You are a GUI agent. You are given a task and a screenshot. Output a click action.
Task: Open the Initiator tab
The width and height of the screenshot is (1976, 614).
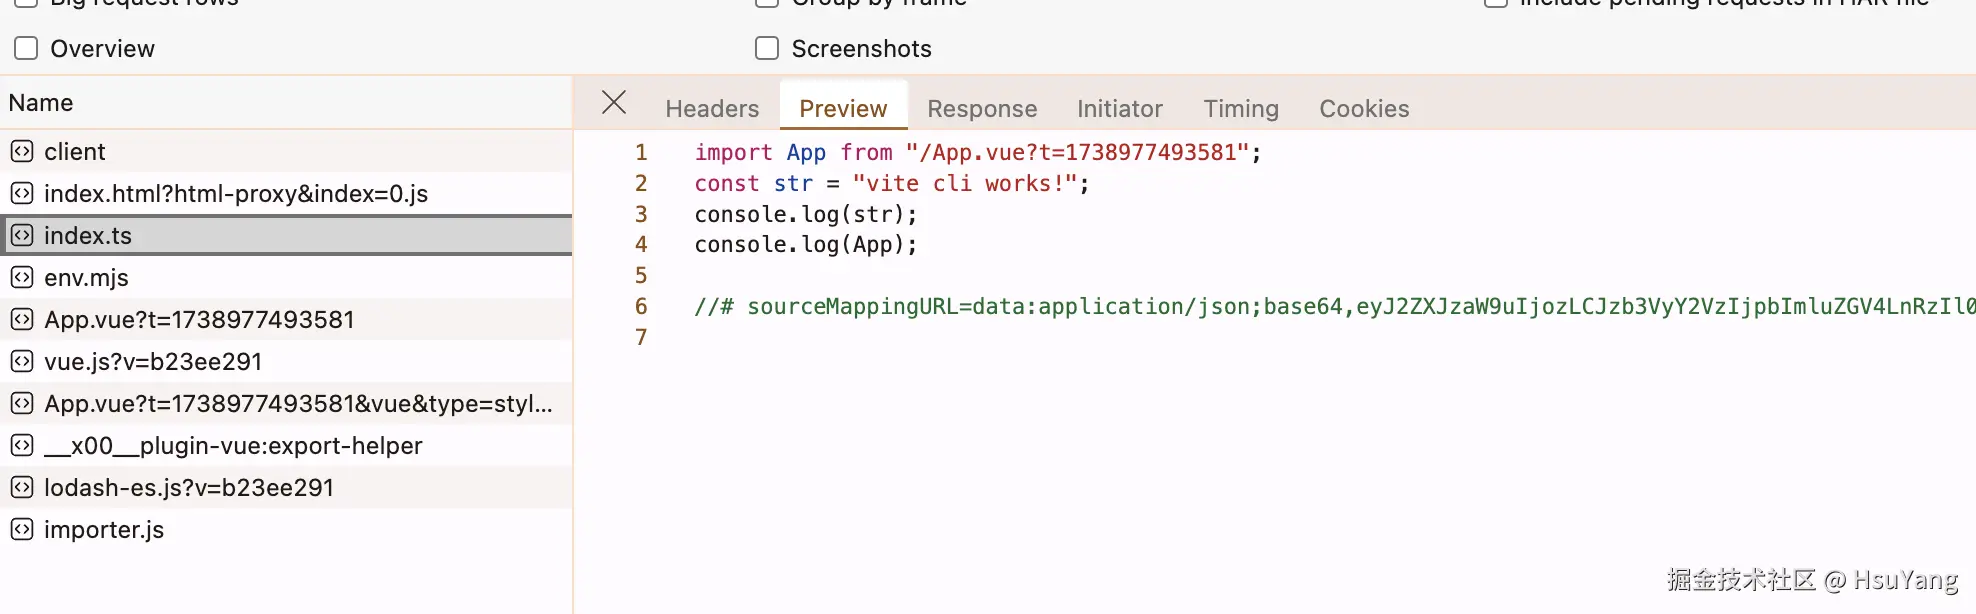tap(1119, 108)
